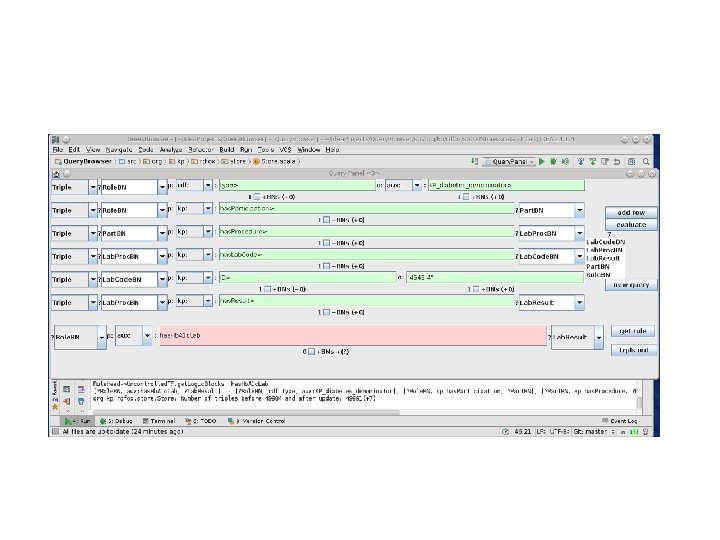Toggle tool window icon in status bar corner
Viewport: 720px width, 540px height.
click(56, 432)
